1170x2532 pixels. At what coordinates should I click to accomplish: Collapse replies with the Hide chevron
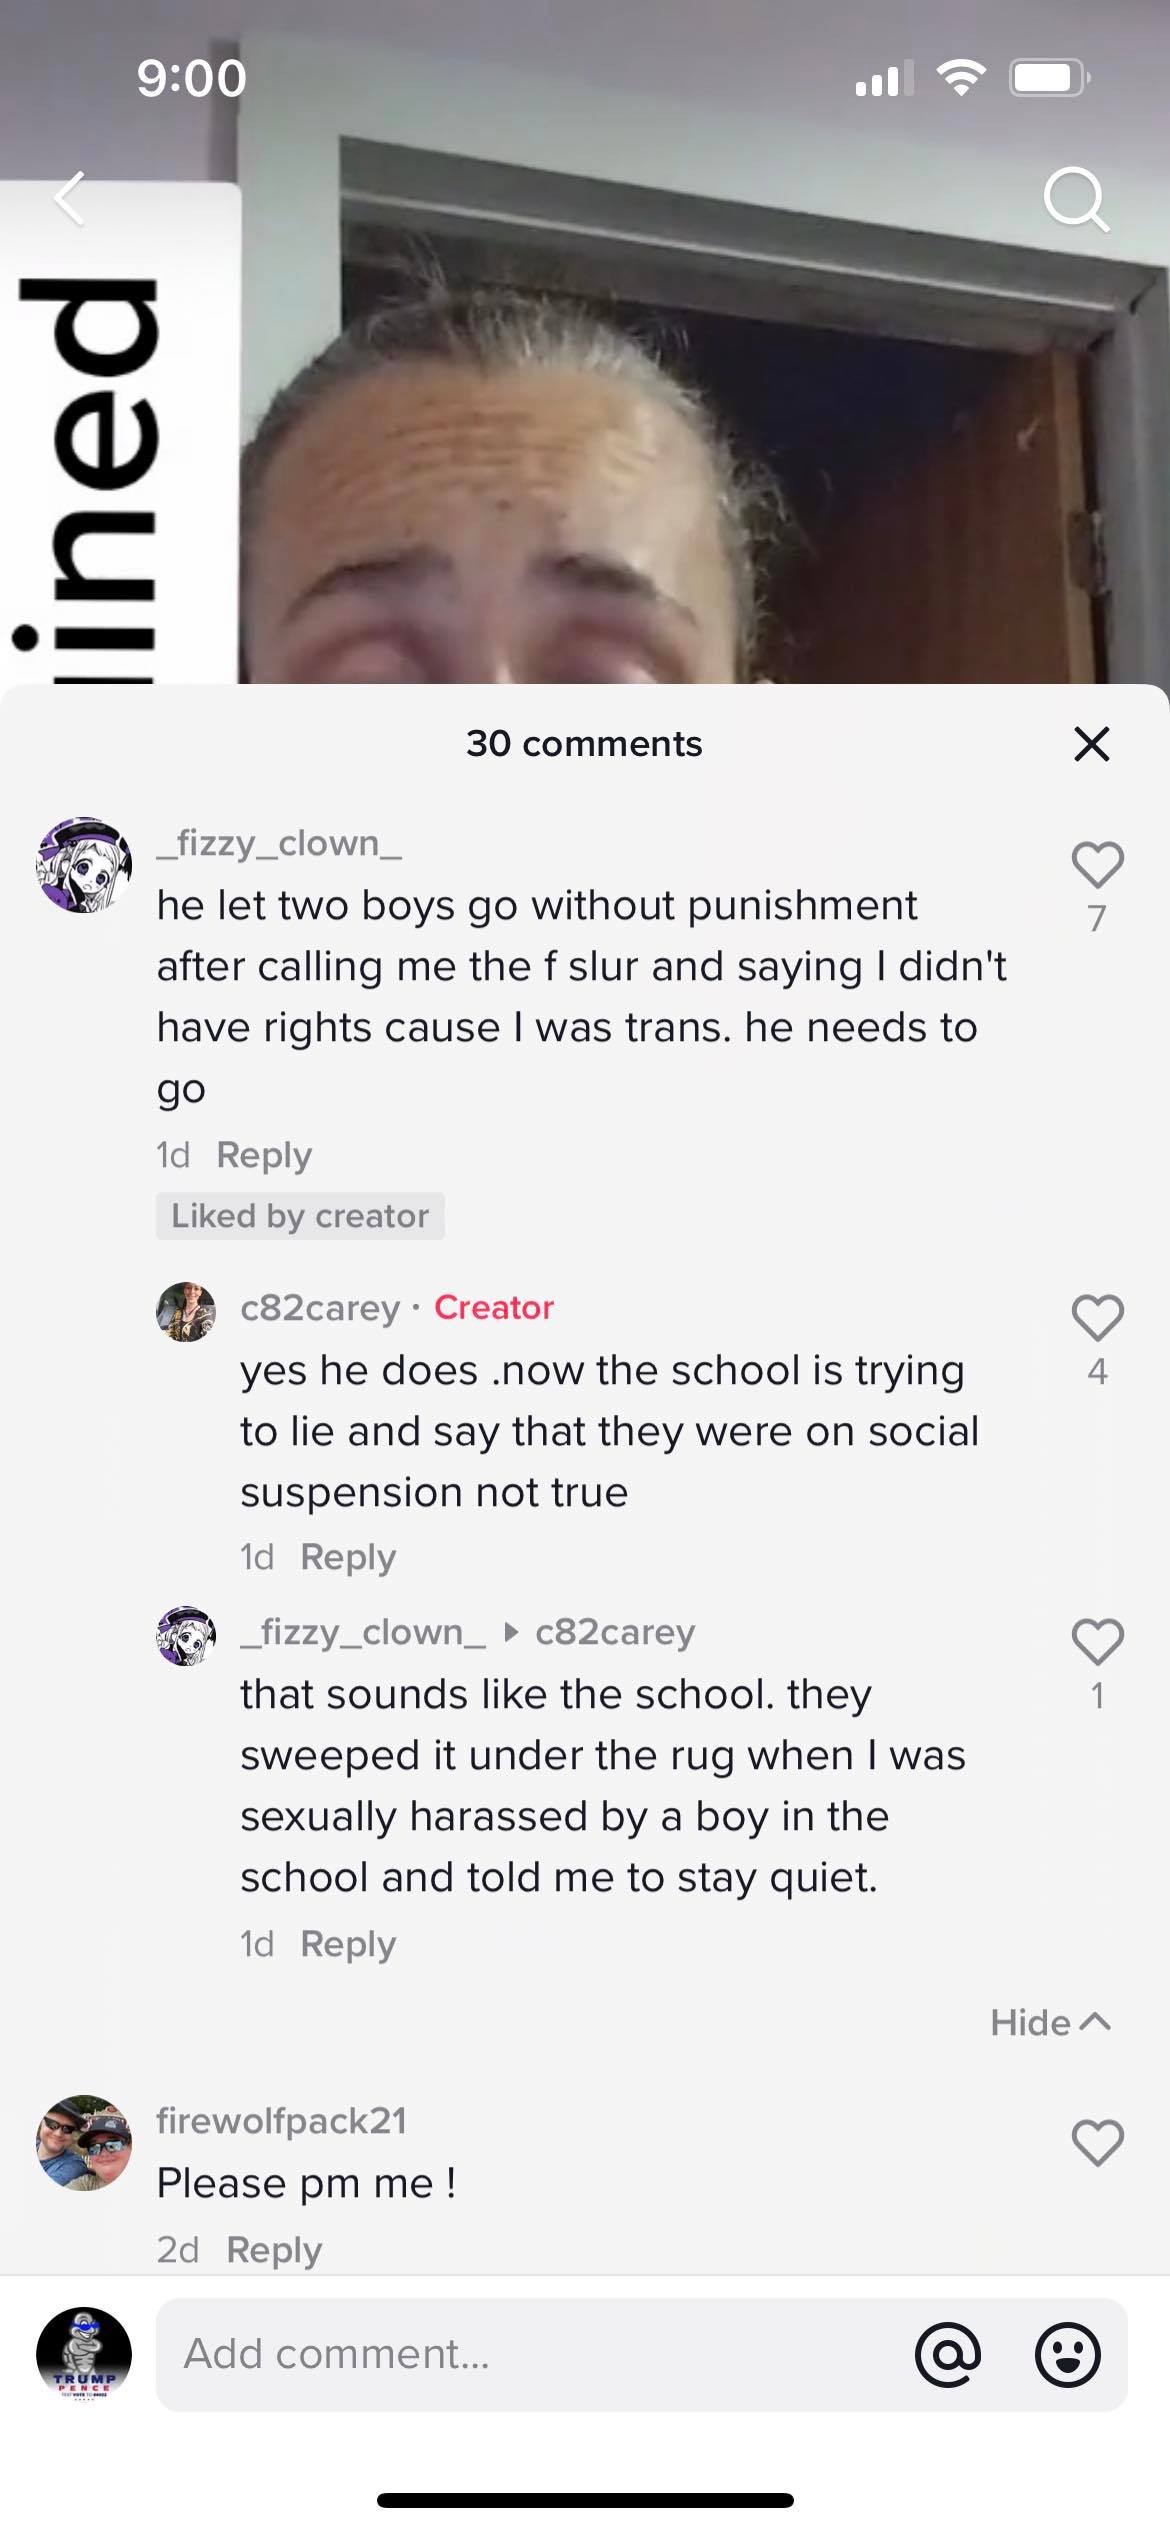(x=1050, y=2022)
